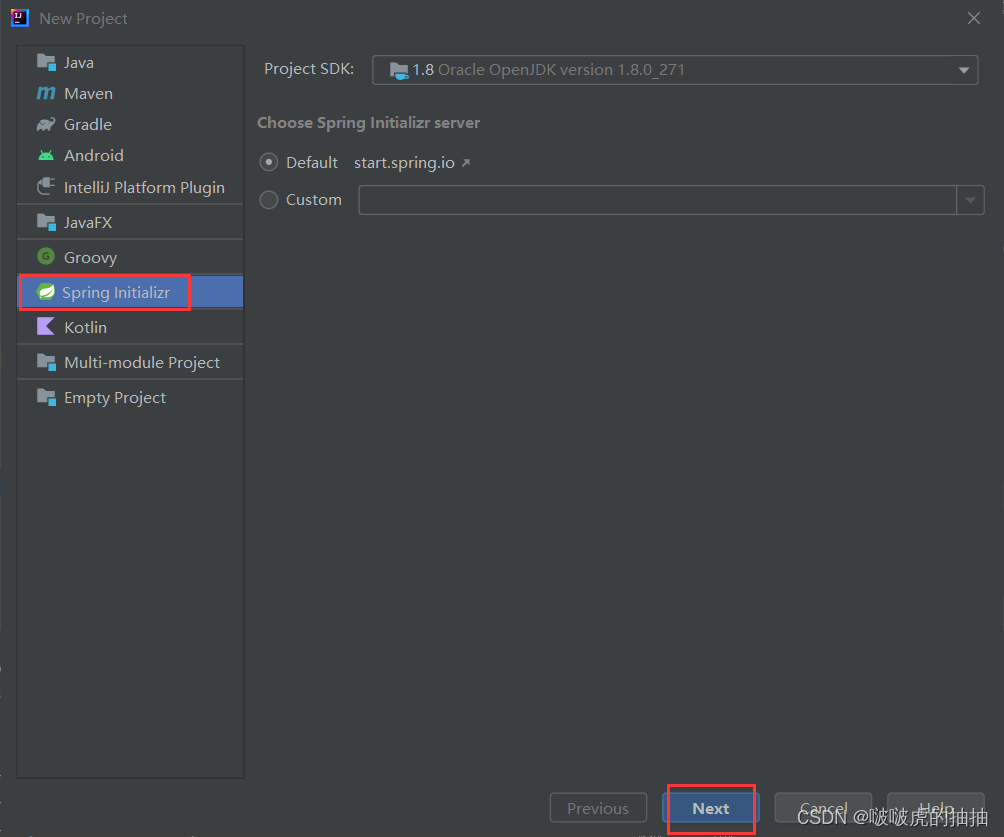Click the IntelliJ IDEA logo in title bar
Viewport: 1004px width, 837px height.
tap(20, 18)
